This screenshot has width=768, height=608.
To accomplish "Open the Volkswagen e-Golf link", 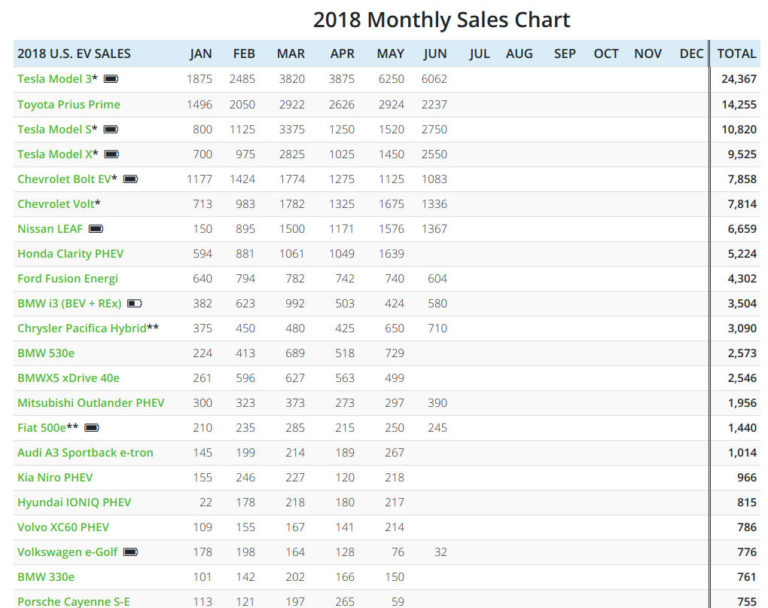I will (x=67, y=552).
